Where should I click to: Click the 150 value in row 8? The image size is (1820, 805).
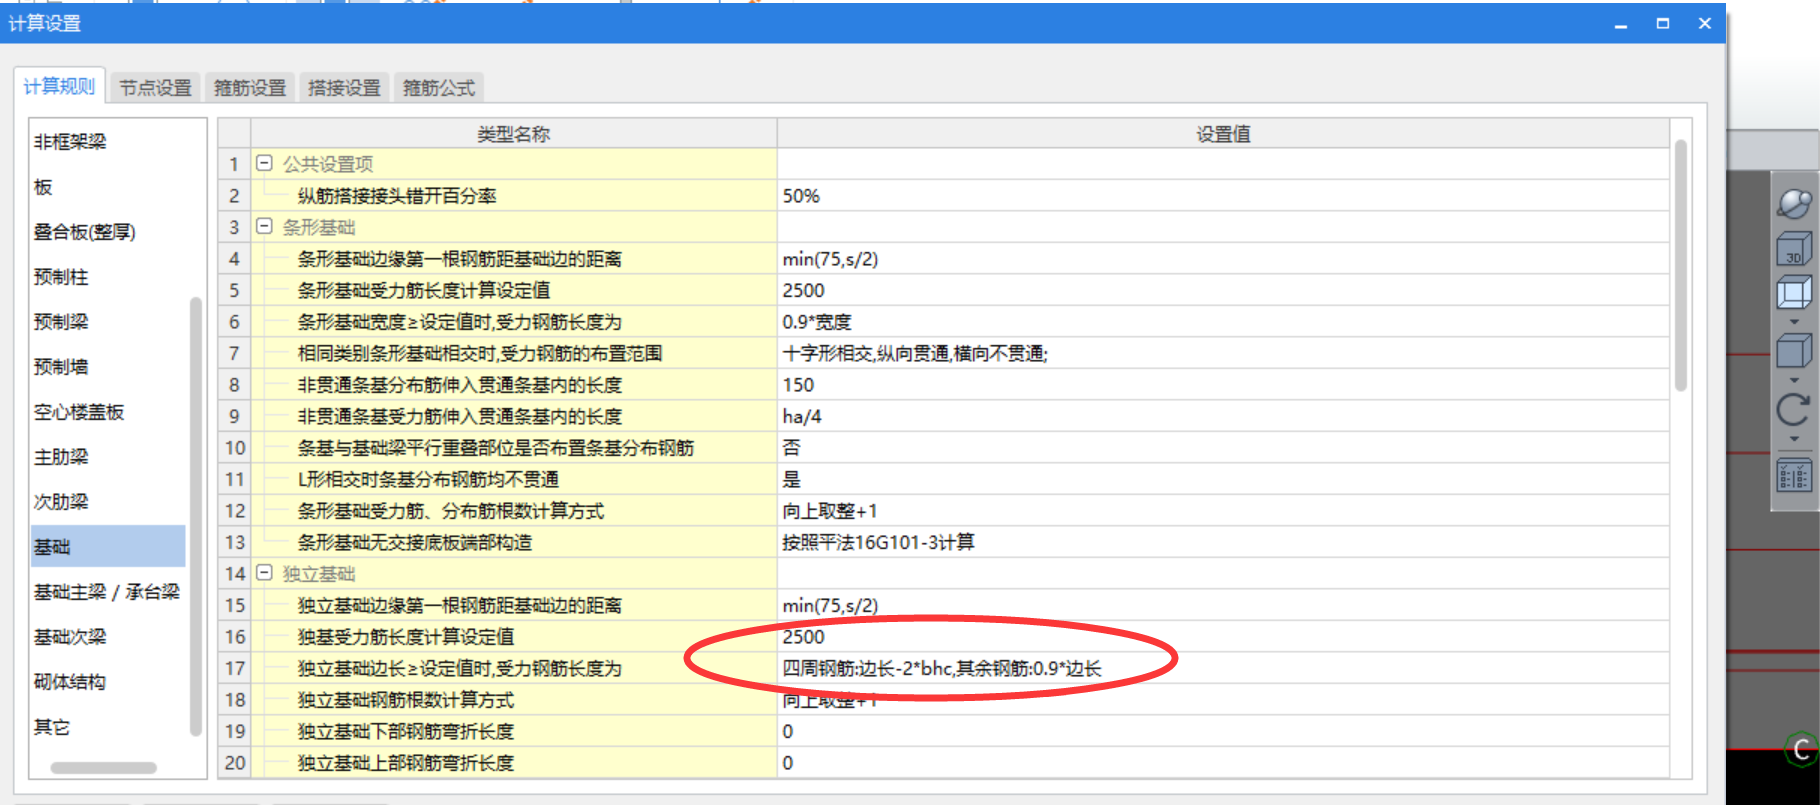click(1223, 385)
